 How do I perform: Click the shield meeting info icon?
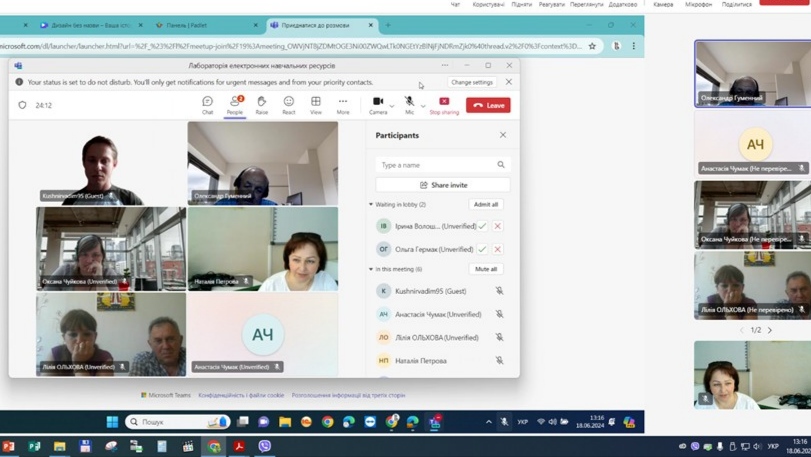[x=23, y=105]
